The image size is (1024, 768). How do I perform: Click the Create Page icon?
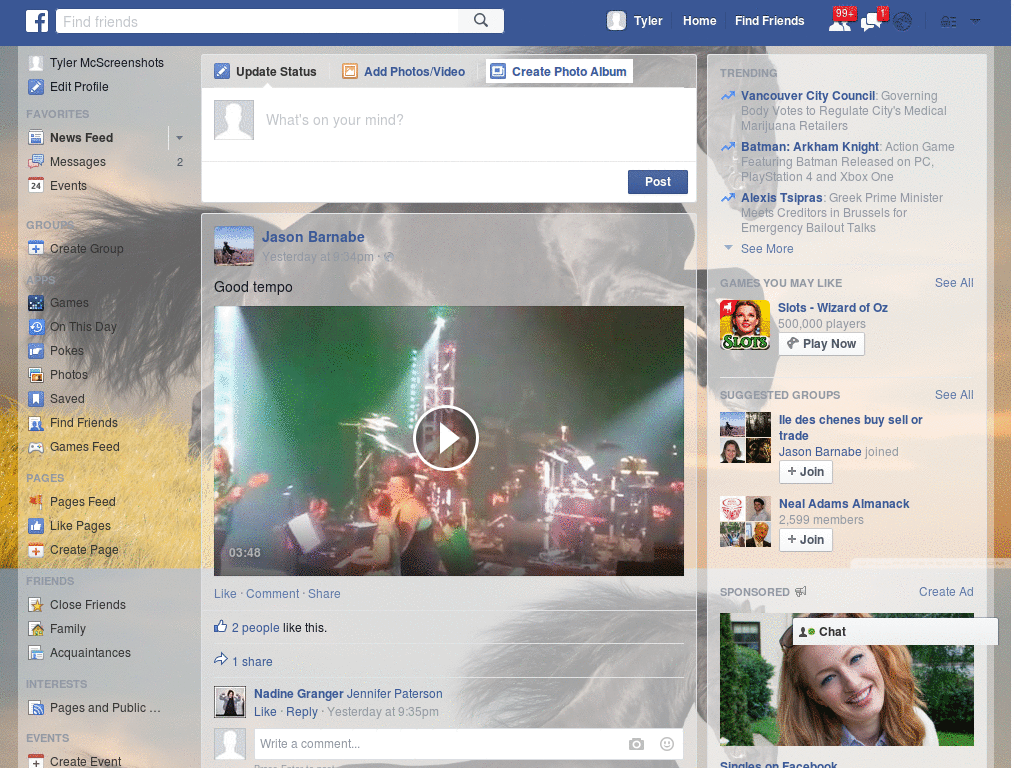(x=36, y=550)
